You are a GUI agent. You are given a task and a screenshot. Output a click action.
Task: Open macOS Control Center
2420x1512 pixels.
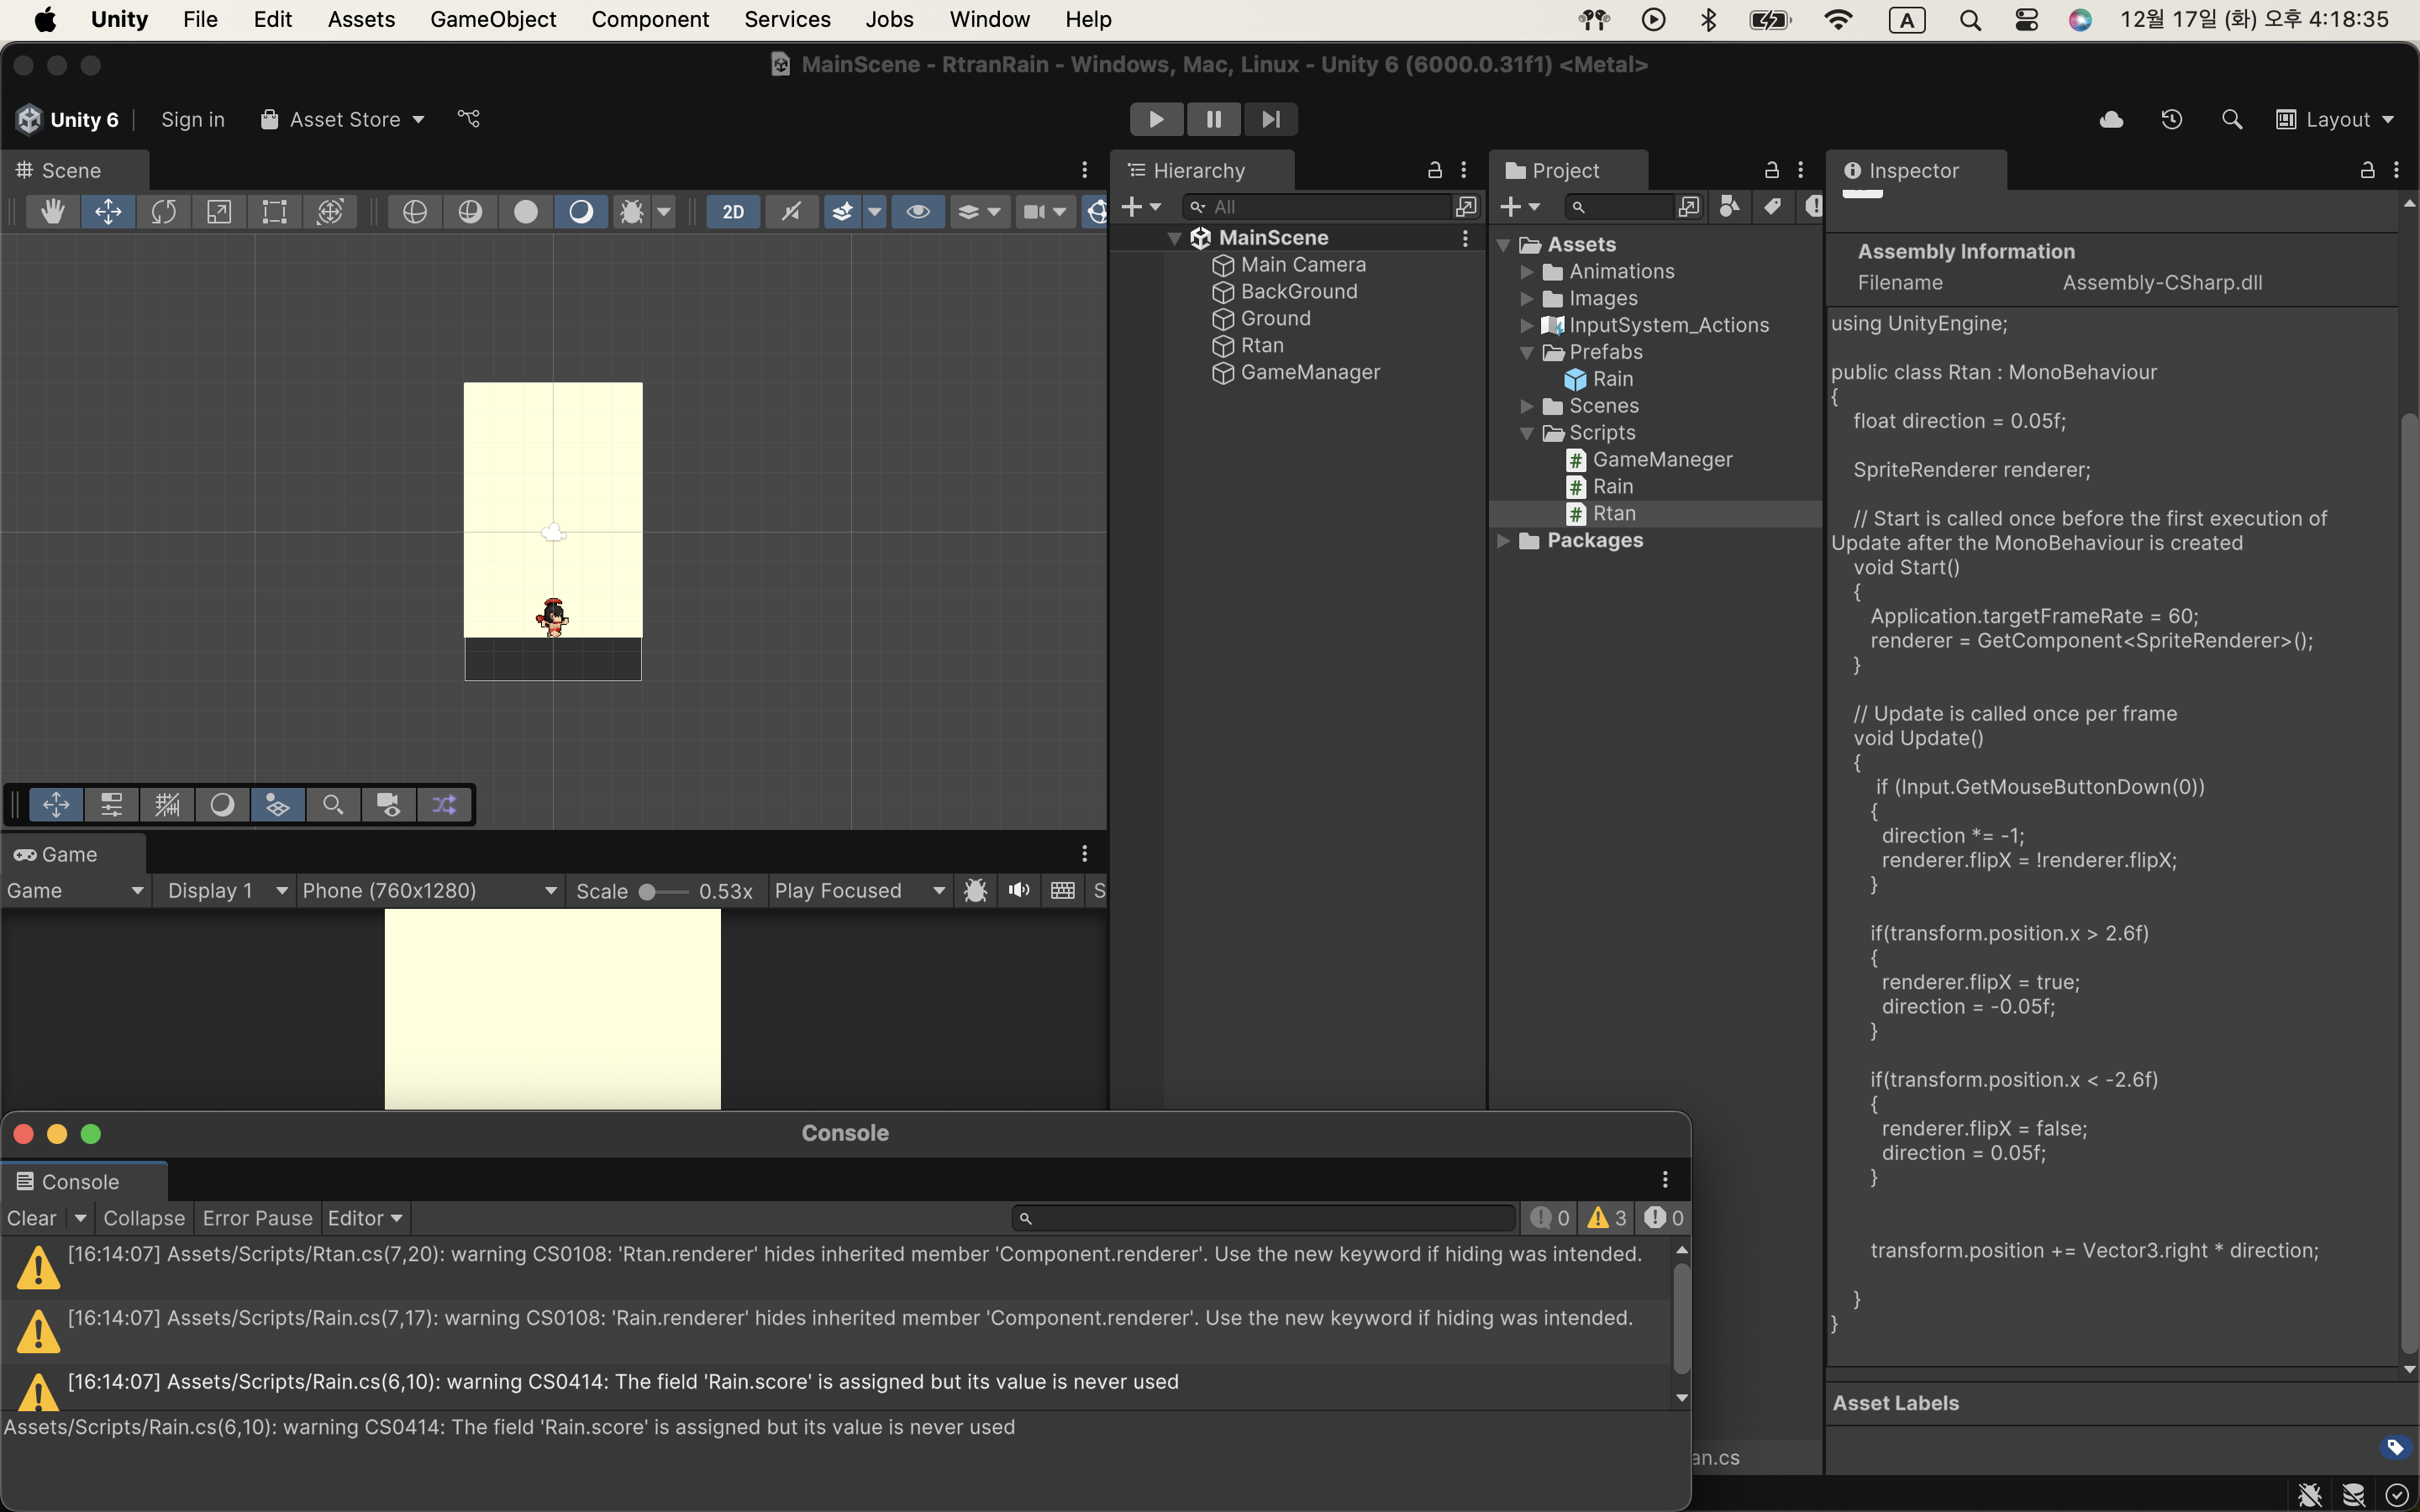pos(2026,20)
